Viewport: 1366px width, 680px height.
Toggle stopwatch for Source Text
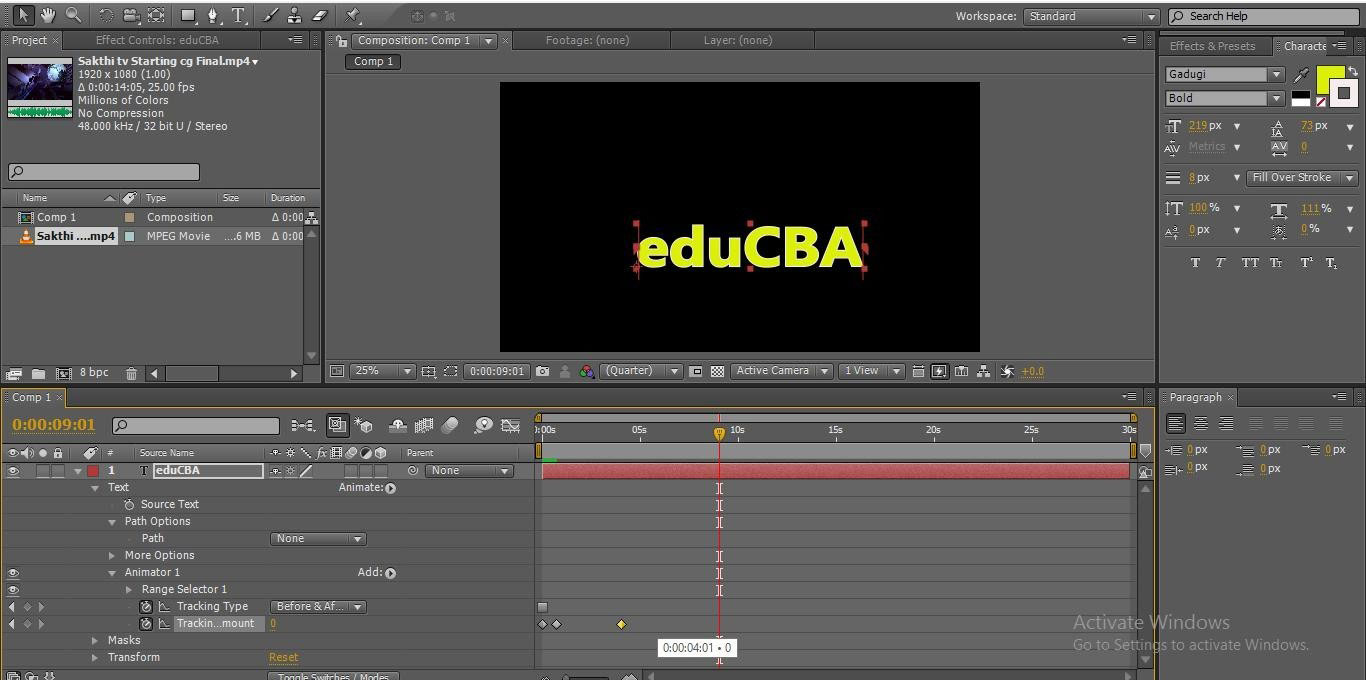[129, 505]
